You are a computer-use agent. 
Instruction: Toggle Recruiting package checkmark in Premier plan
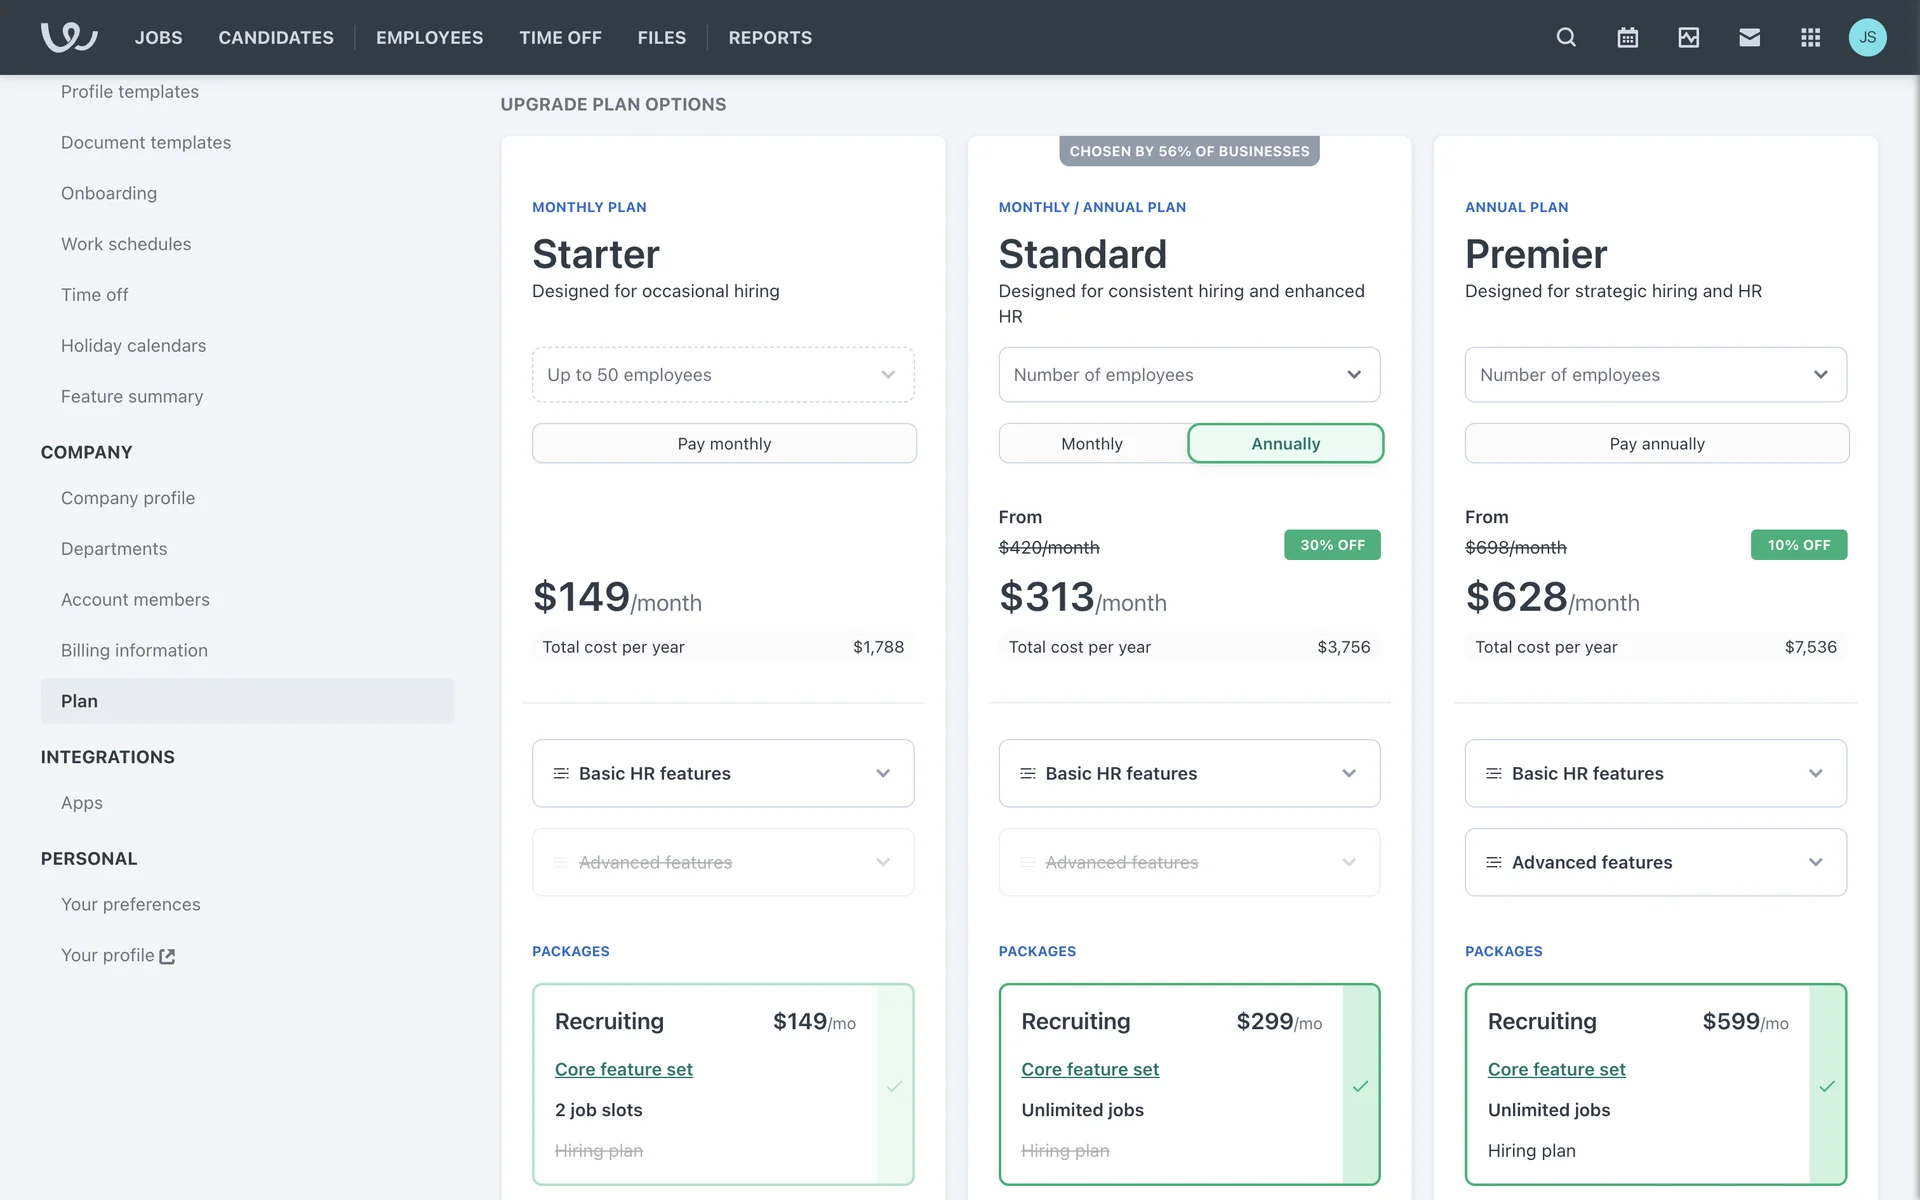tap(1826, 1085)
